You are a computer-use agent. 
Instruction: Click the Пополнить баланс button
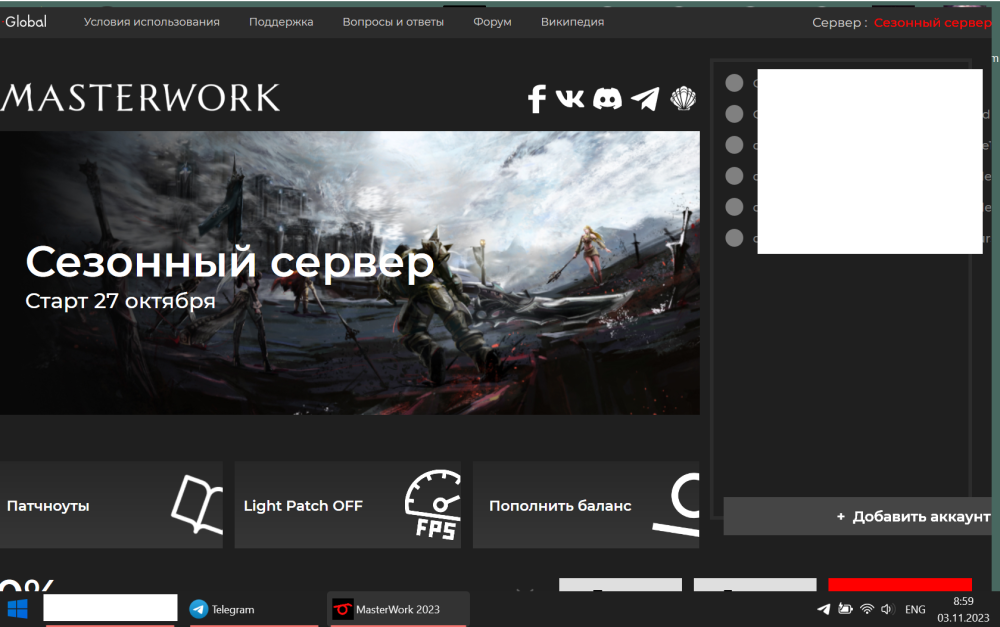click(585, 505)
